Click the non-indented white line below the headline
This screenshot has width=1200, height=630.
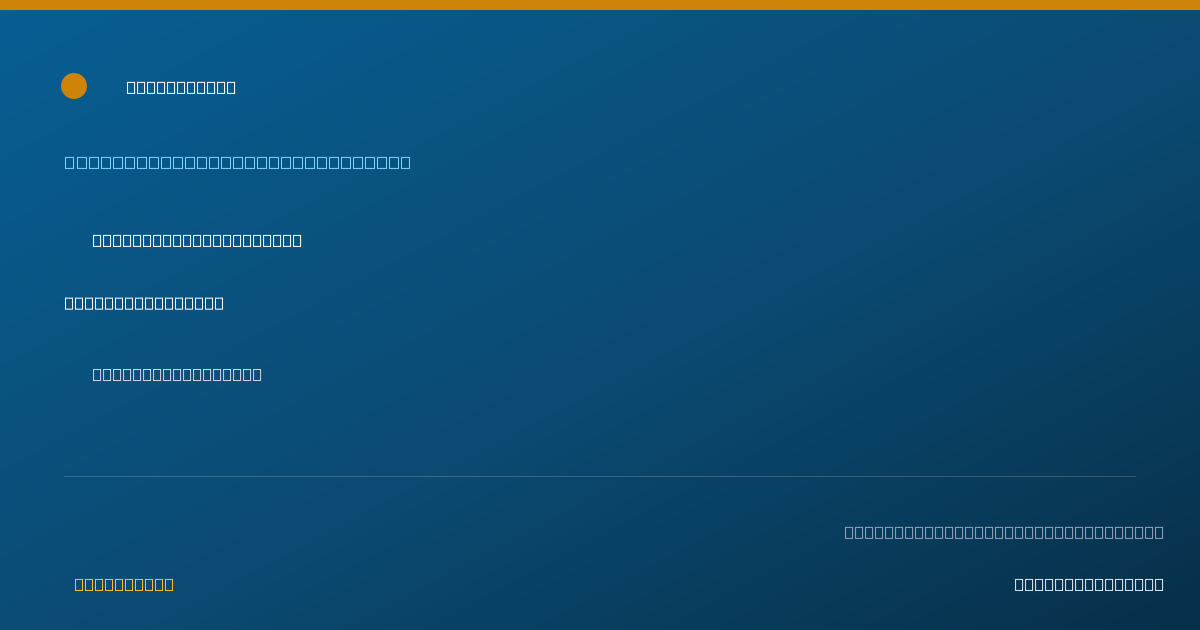[144, 303]
